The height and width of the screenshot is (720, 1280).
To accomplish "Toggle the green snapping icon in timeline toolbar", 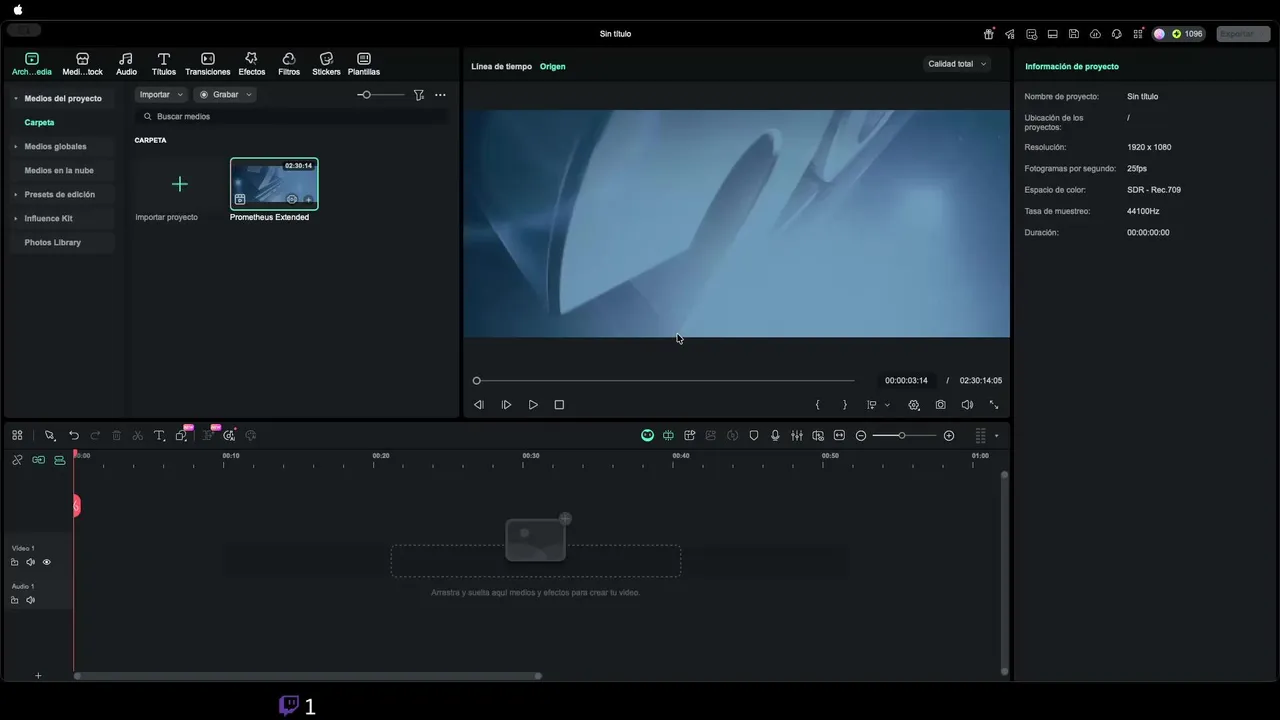I will point(668,436).
